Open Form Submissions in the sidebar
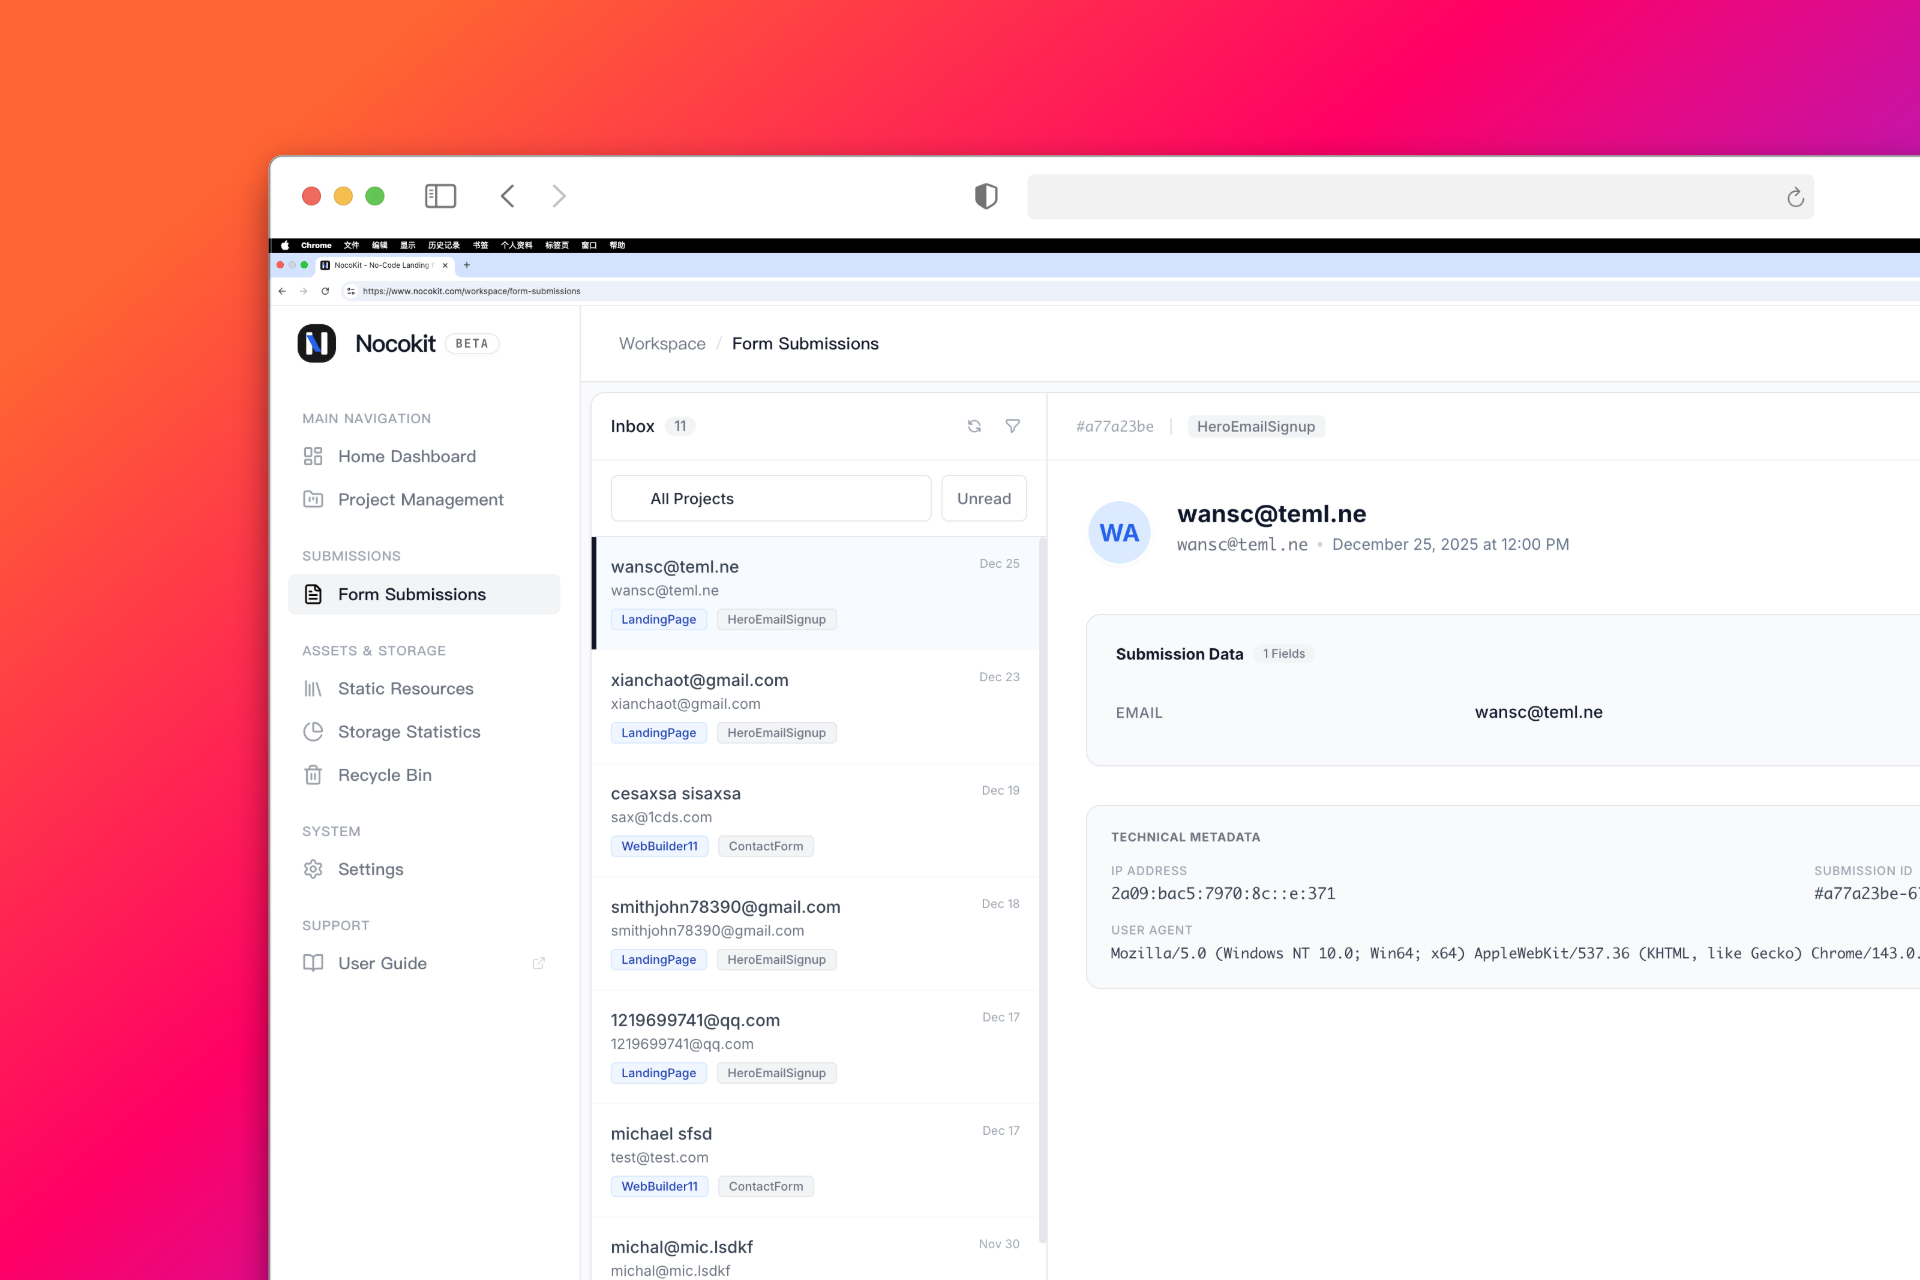Screen dimensions: 1920x1280 pos(411,594)
